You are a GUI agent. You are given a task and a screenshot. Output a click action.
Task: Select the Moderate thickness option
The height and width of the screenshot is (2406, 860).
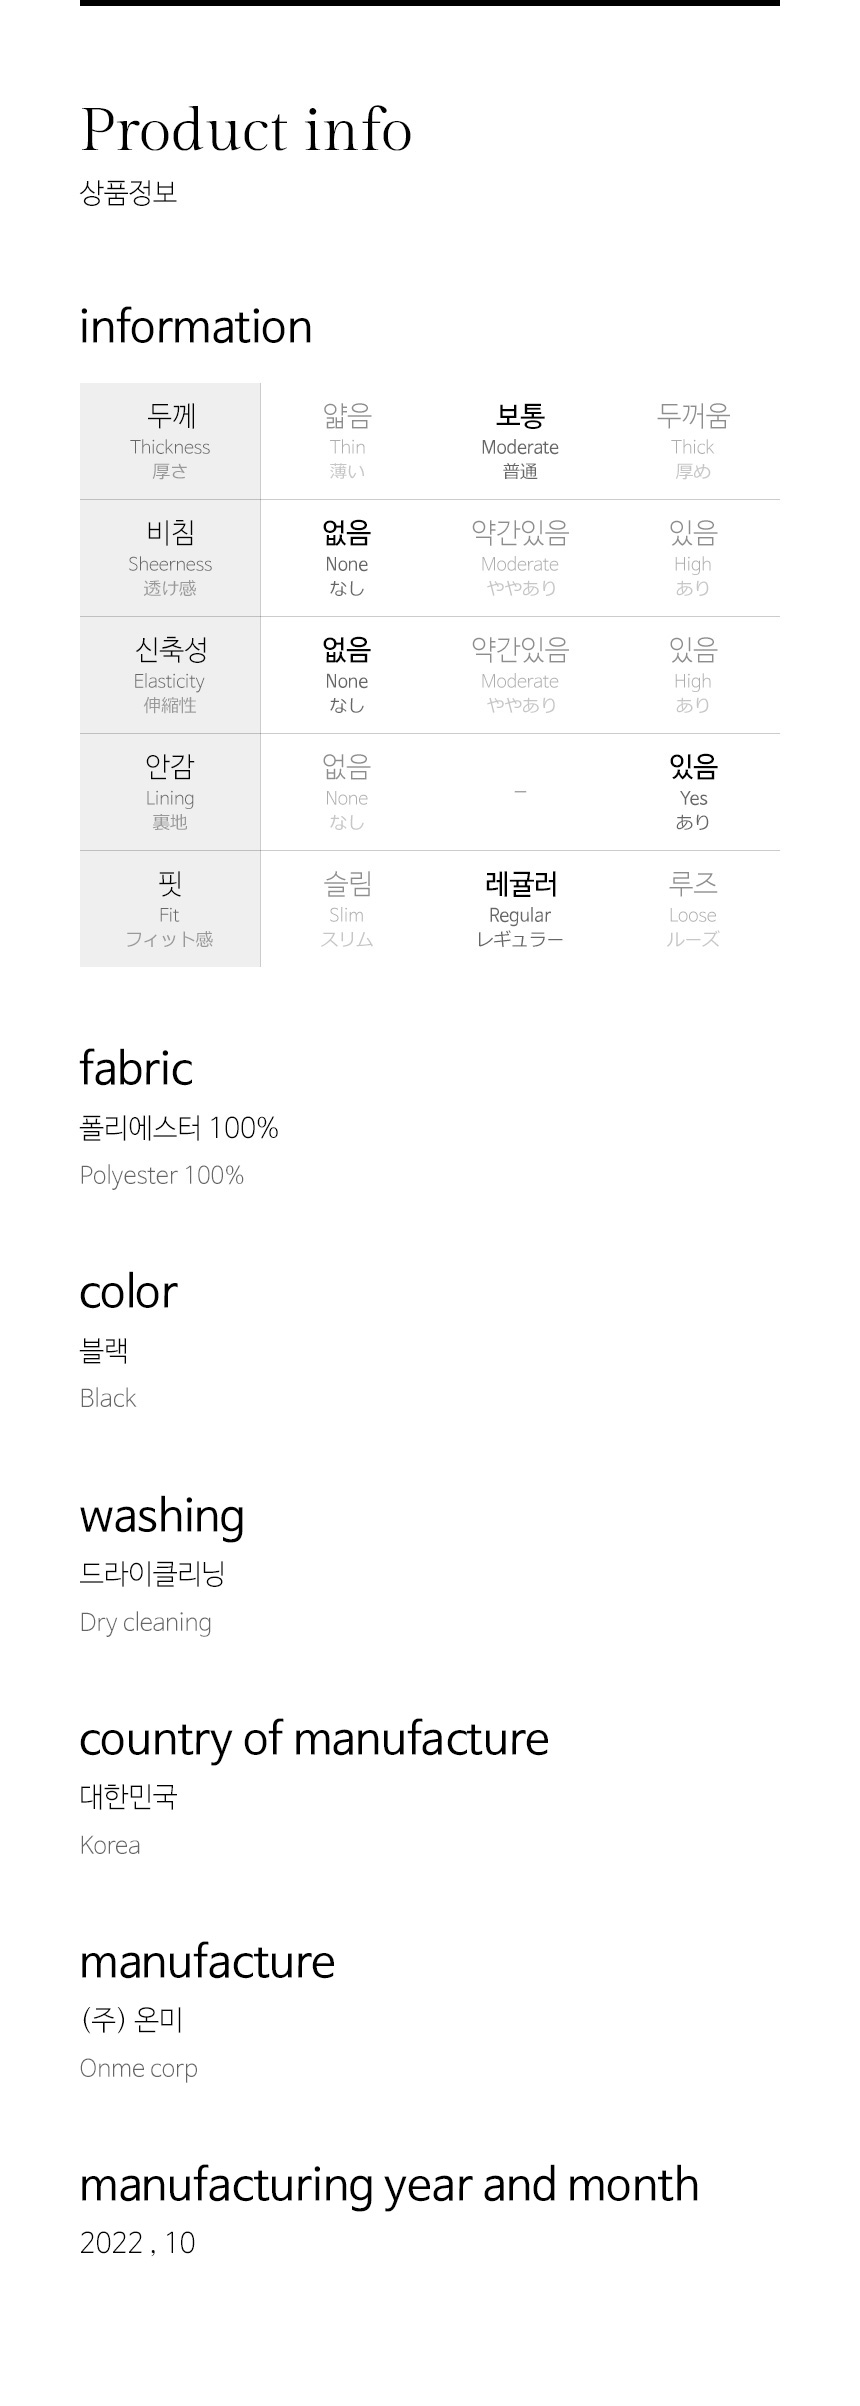[520, 441]
